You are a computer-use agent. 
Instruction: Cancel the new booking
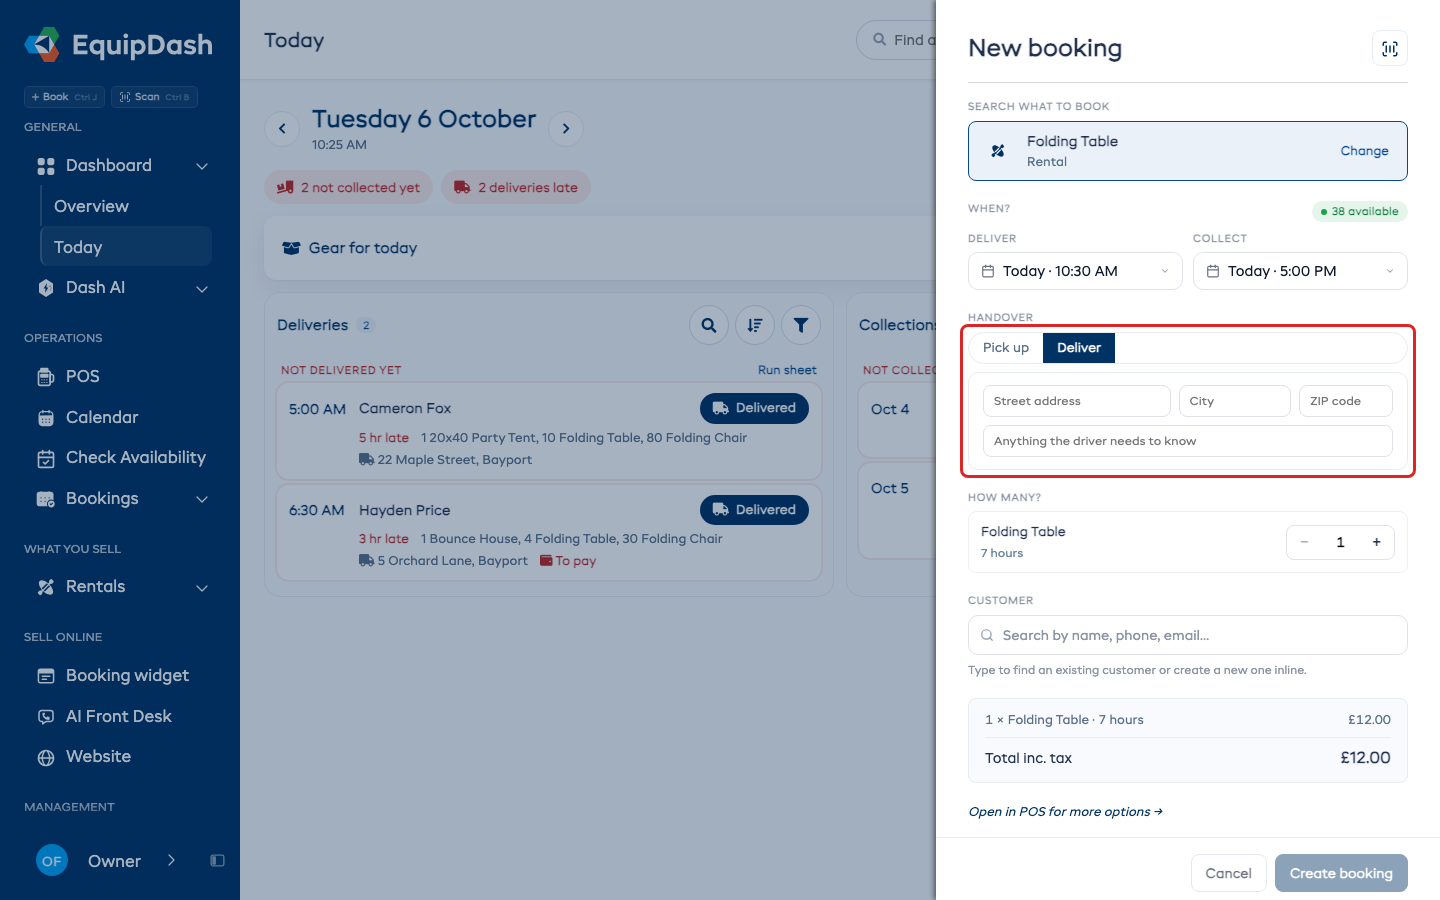click(x=1228, y=873)
